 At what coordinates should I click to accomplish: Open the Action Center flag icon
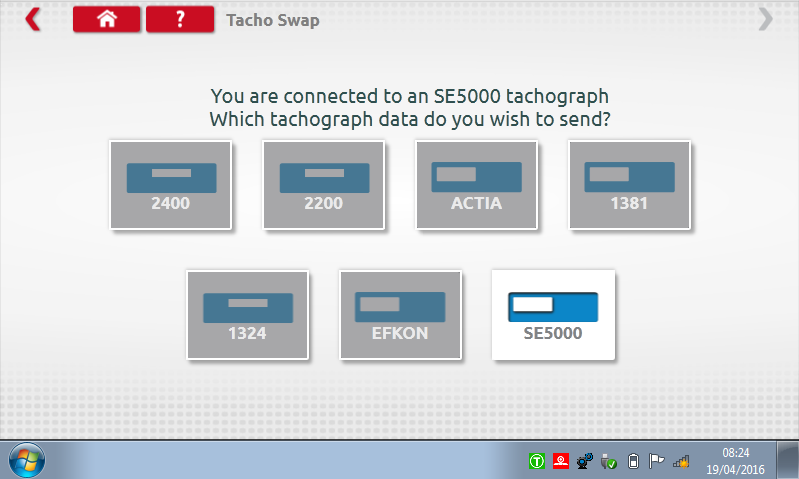(656, 461)
